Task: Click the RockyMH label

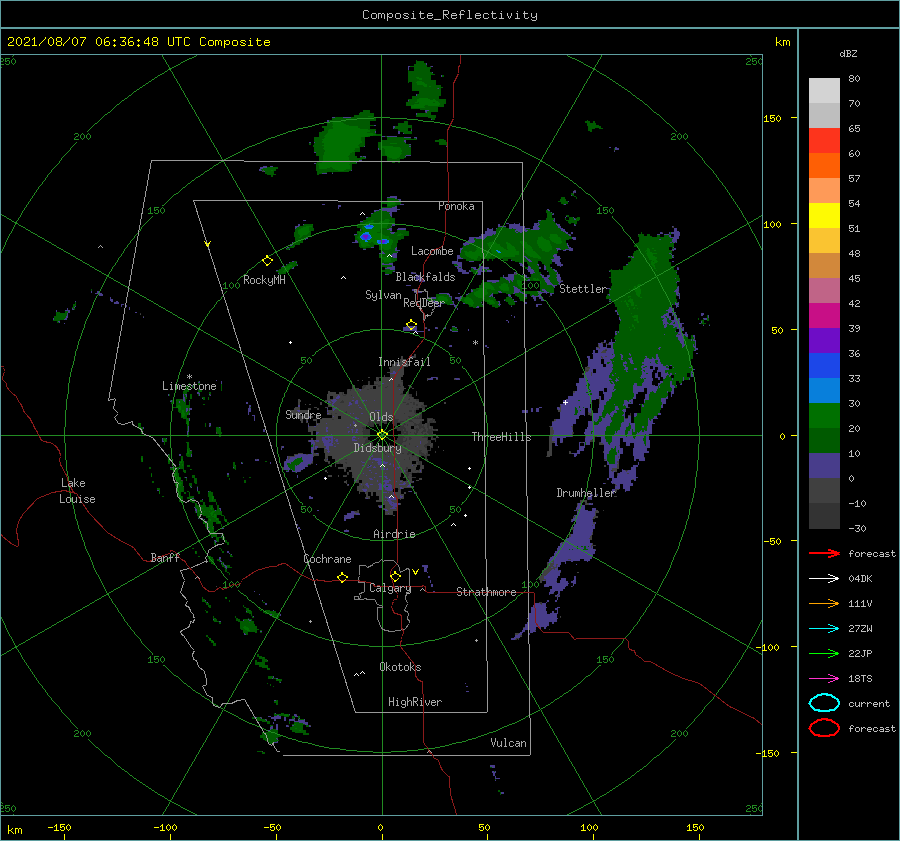Action: coord(264,280)
